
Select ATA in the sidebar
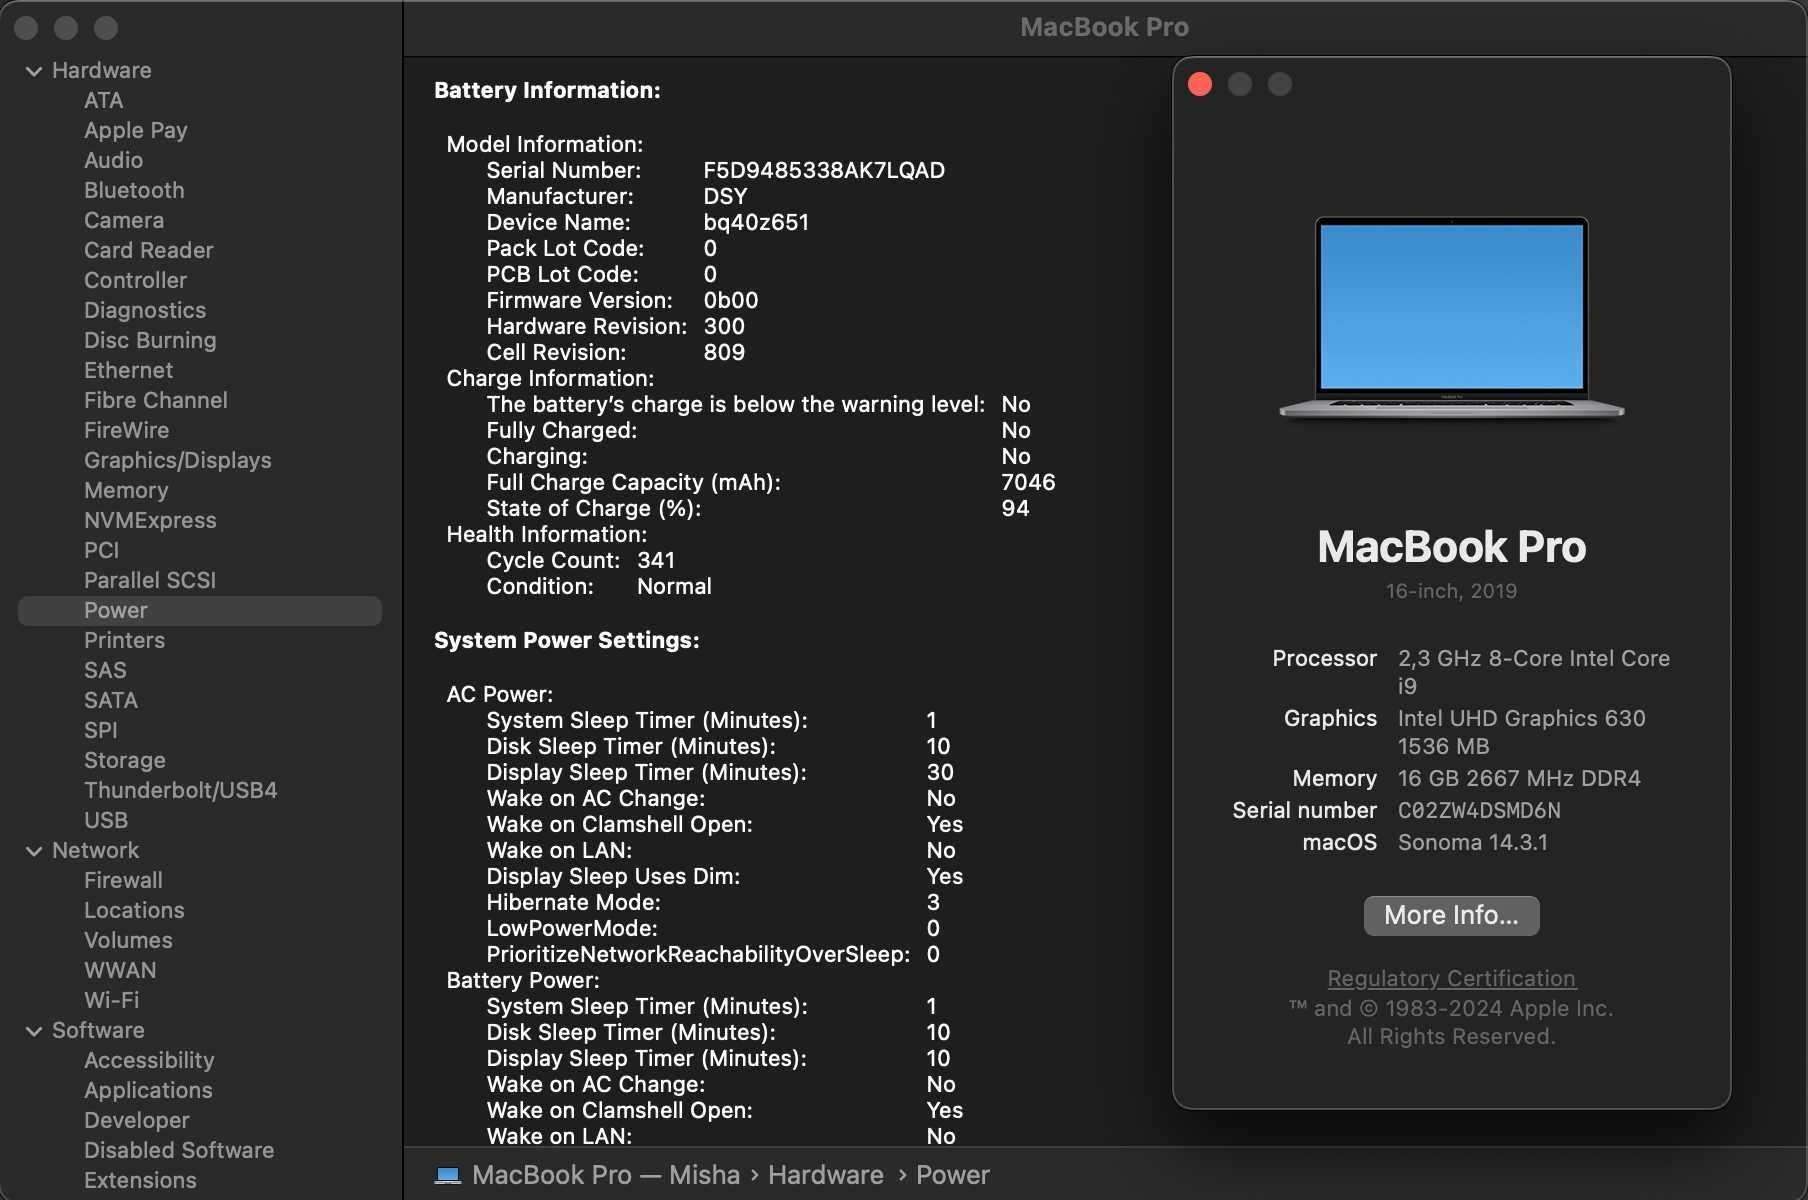pos(104,100)
